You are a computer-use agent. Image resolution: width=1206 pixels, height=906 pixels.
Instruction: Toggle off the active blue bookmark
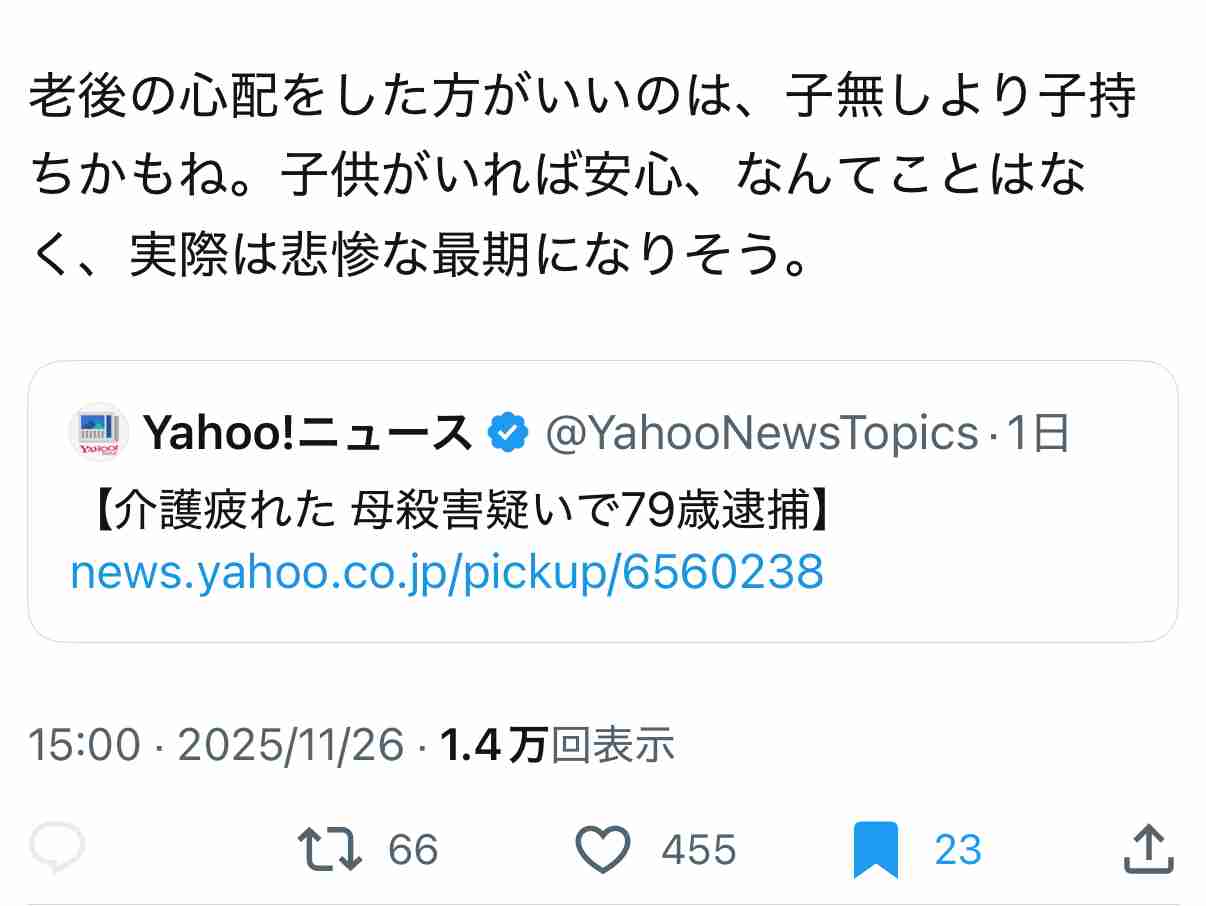878,849
